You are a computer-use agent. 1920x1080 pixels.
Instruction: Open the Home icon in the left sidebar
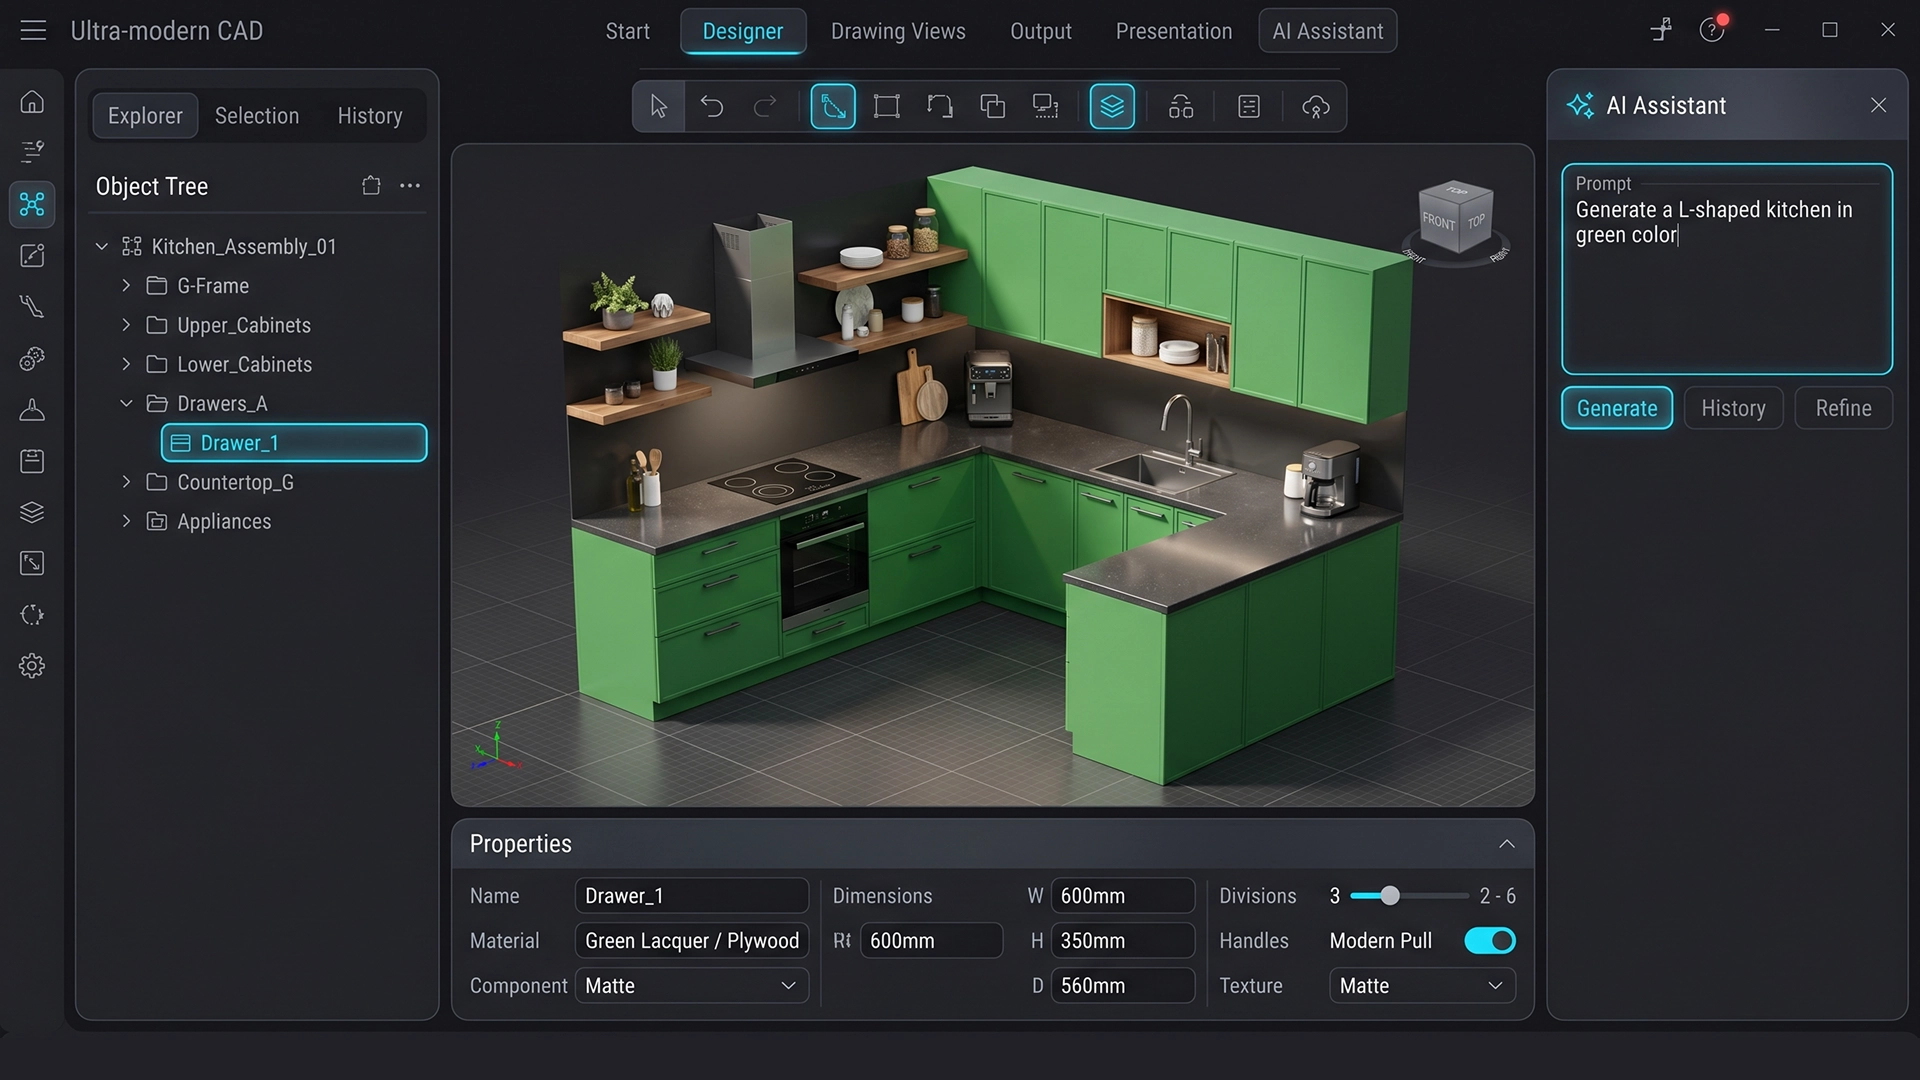(x=32, y=100)
